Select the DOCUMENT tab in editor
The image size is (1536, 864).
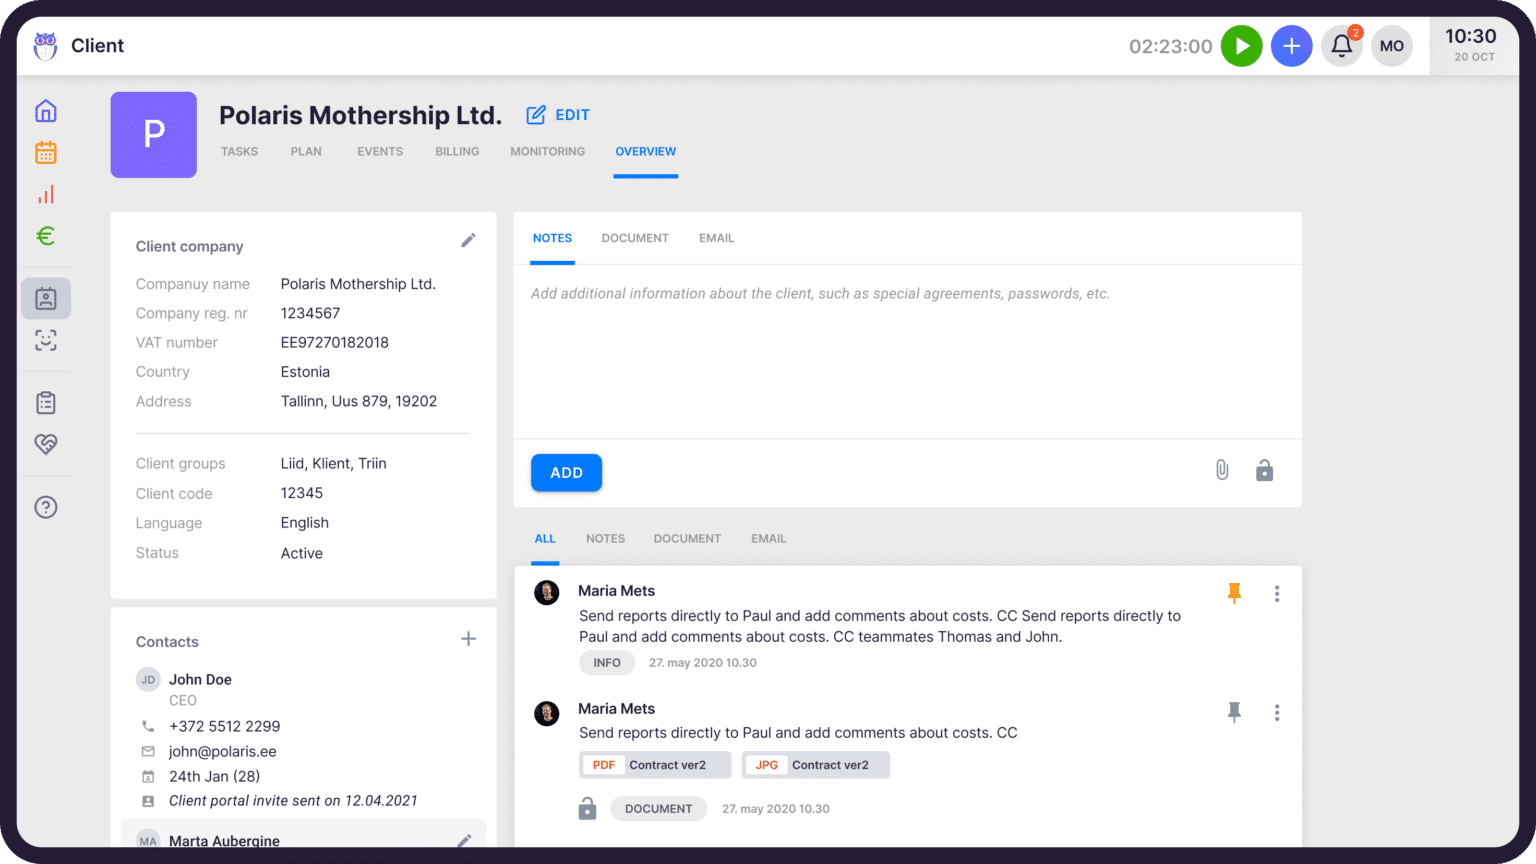pos(635,238)
